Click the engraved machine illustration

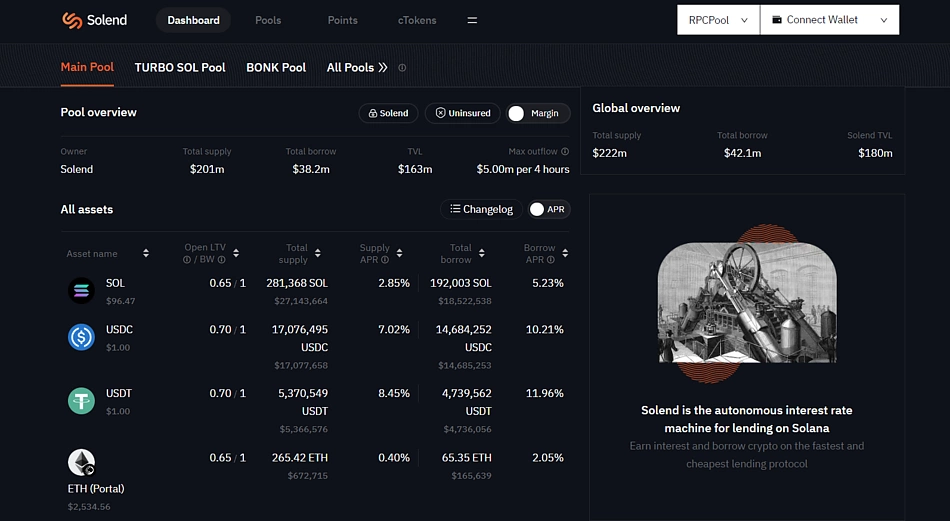pyautogui.click(x=747, y=303)
